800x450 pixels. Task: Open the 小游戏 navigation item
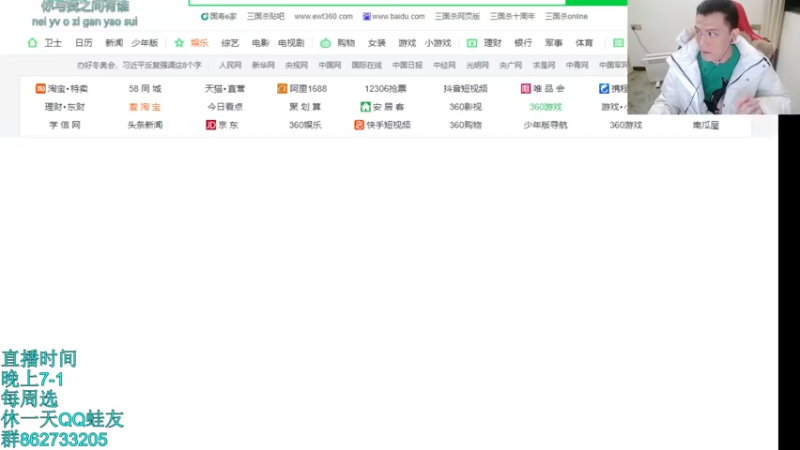[438, 43]
